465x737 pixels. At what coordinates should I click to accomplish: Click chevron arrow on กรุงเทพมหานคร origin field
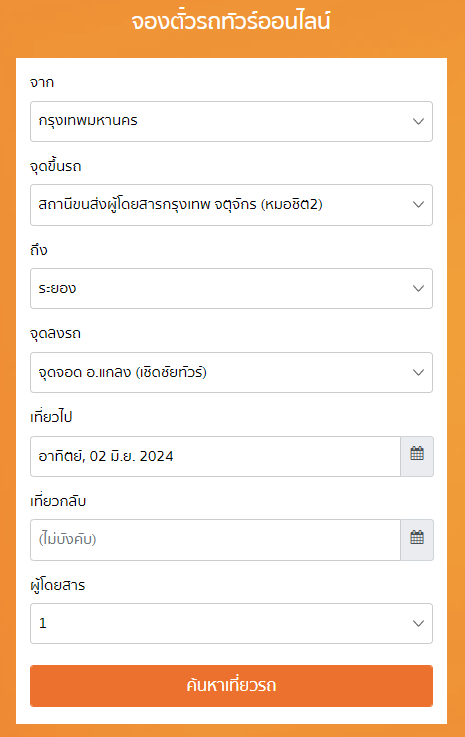coord(418,121)
